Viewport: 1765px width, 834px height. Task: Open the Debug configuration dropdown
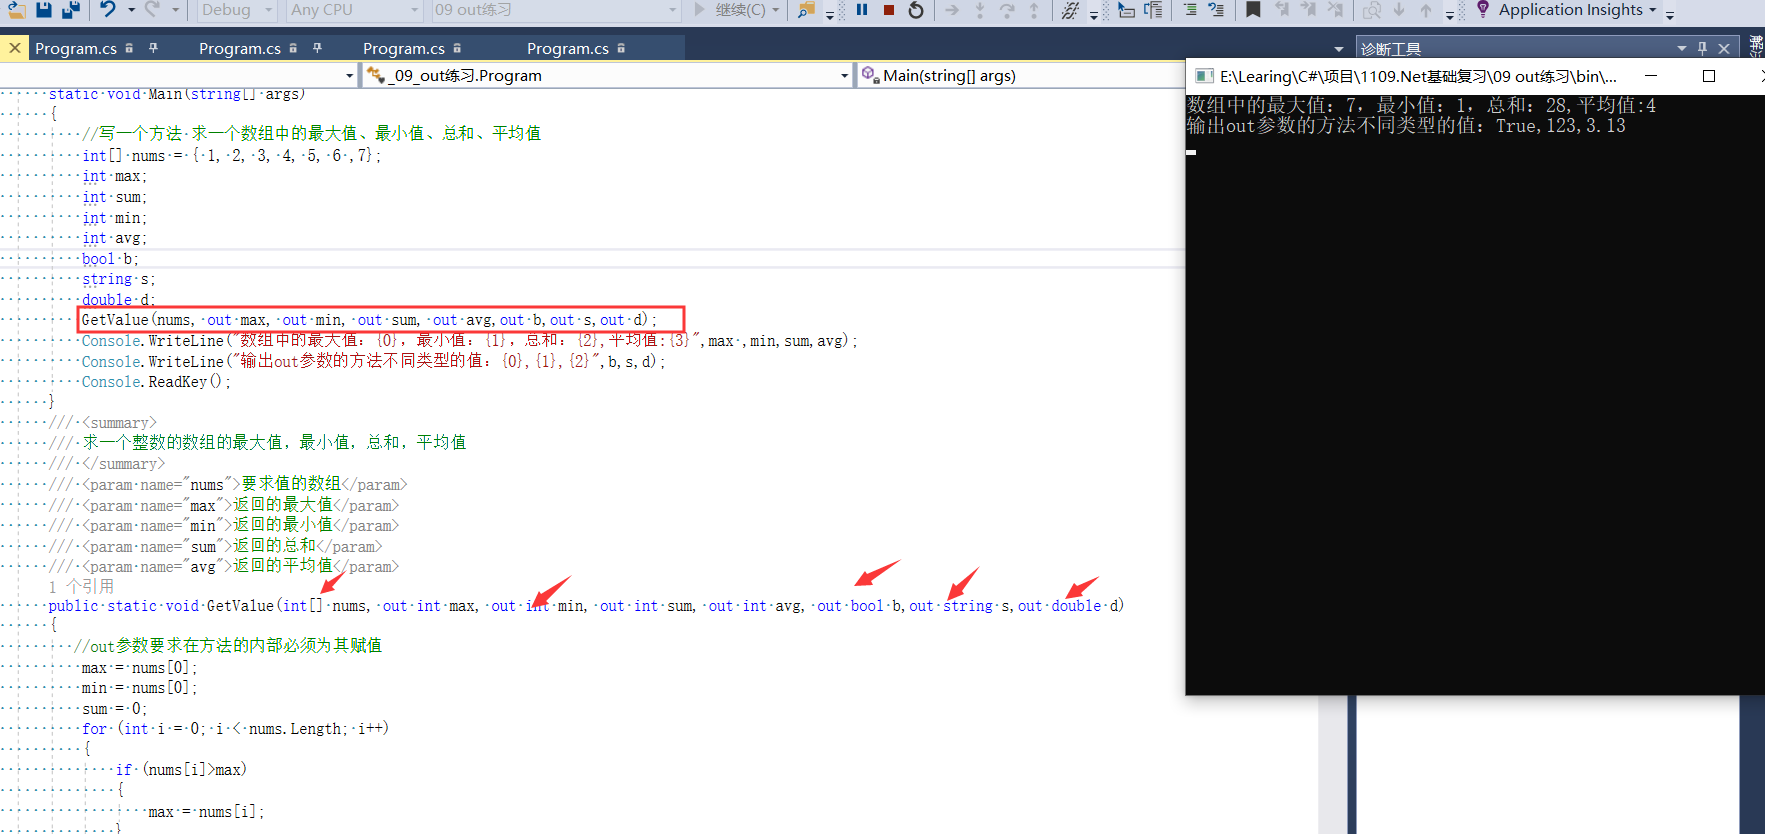pyautogui.click(x=237, y=10)
